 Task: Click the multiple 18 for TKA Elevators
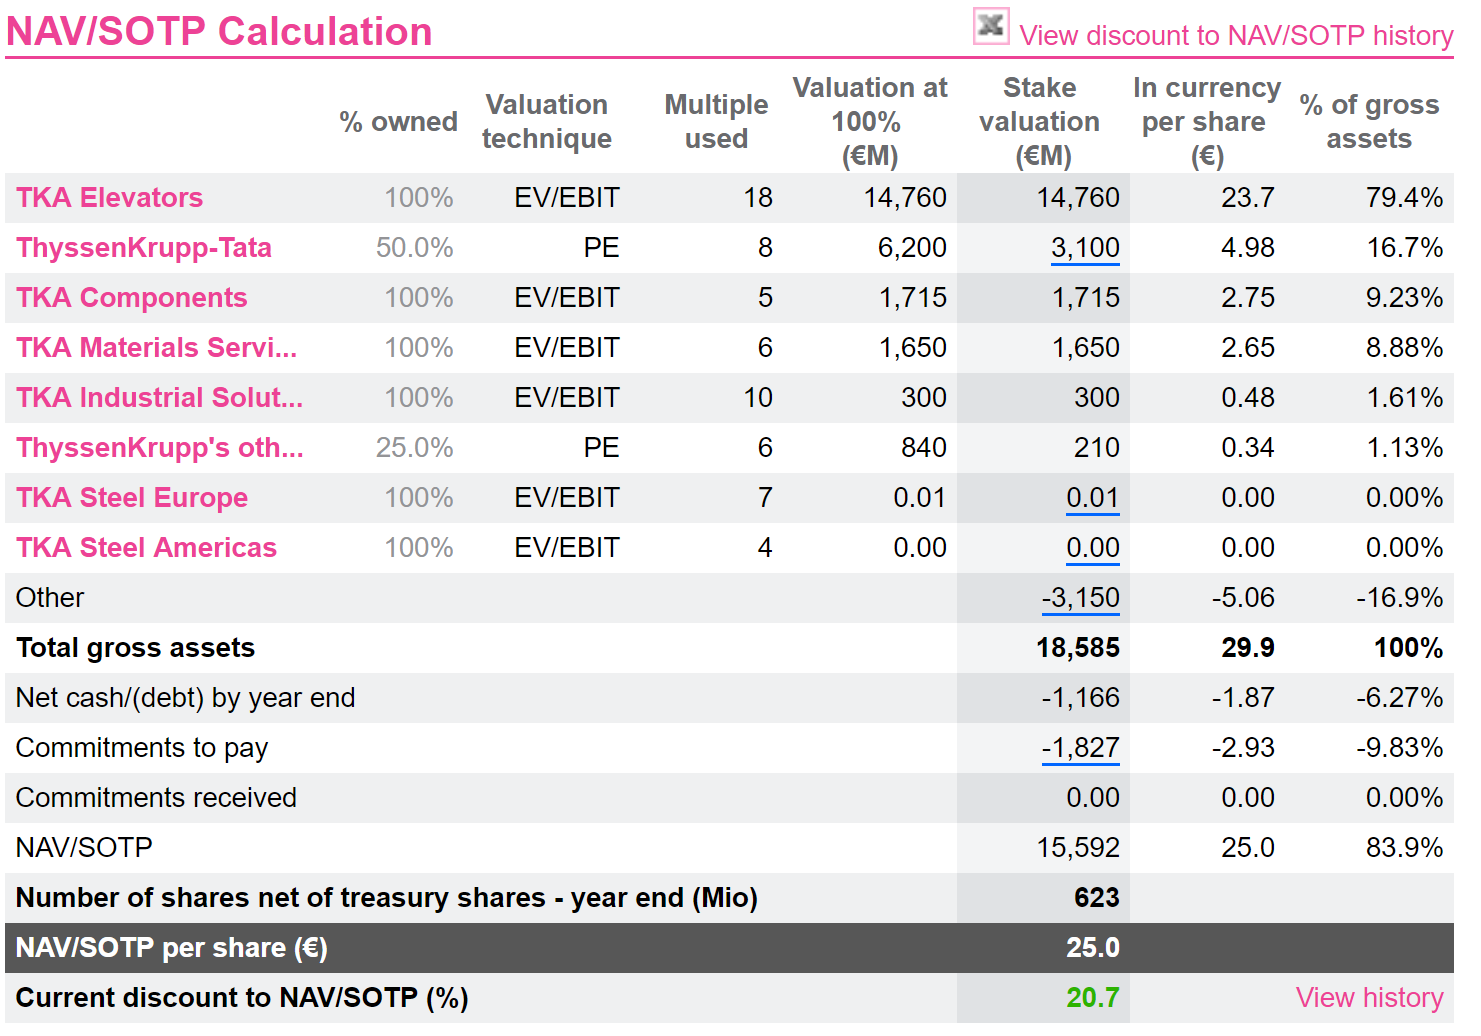[758, 198]
